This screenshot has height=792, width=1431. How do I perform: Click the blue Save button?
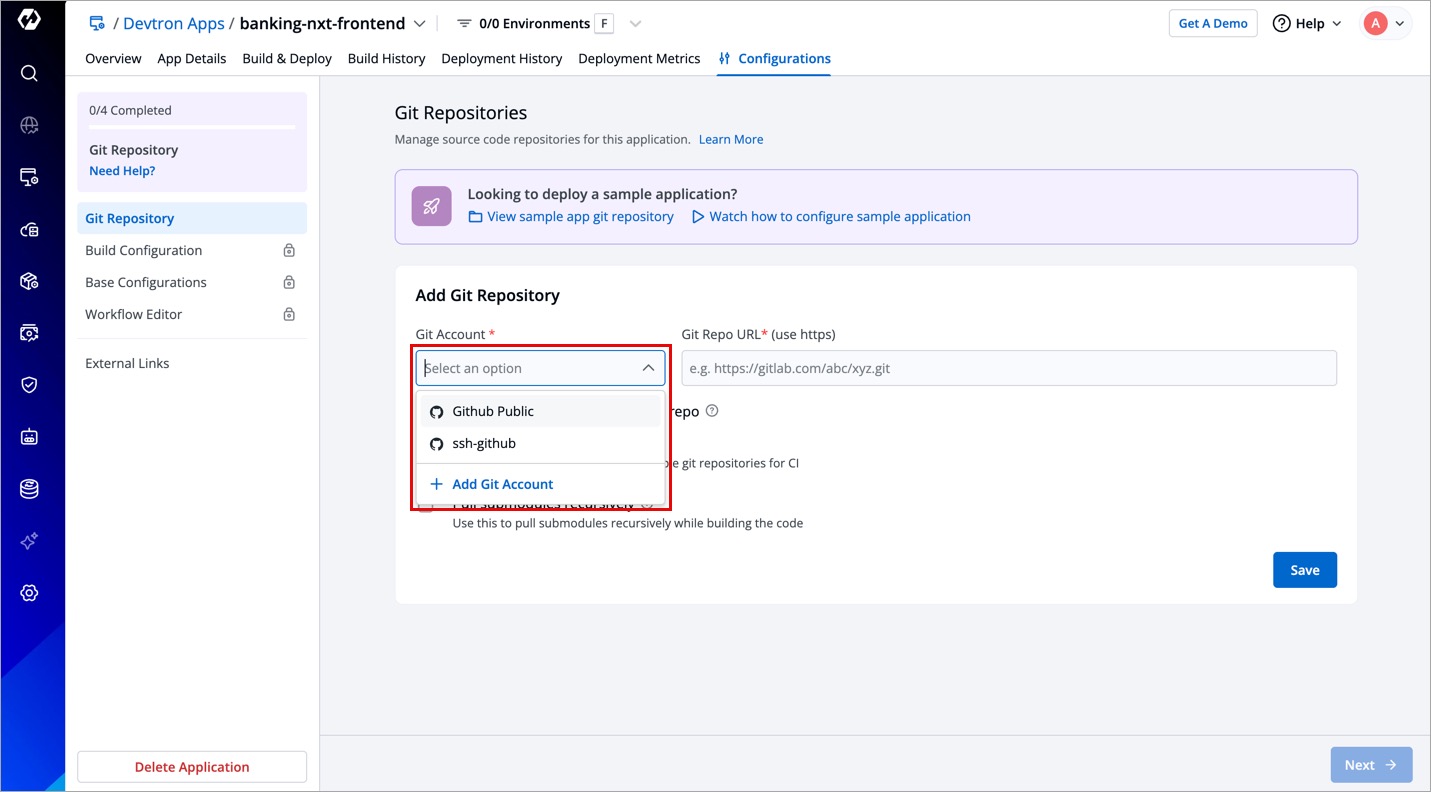(1304, 570)
